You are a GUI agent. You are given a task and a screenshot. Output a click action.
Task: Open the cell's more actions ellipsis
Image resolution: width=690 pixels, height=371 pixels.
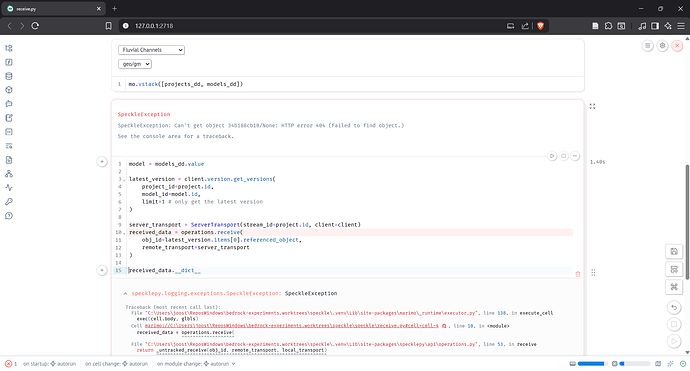575,156
